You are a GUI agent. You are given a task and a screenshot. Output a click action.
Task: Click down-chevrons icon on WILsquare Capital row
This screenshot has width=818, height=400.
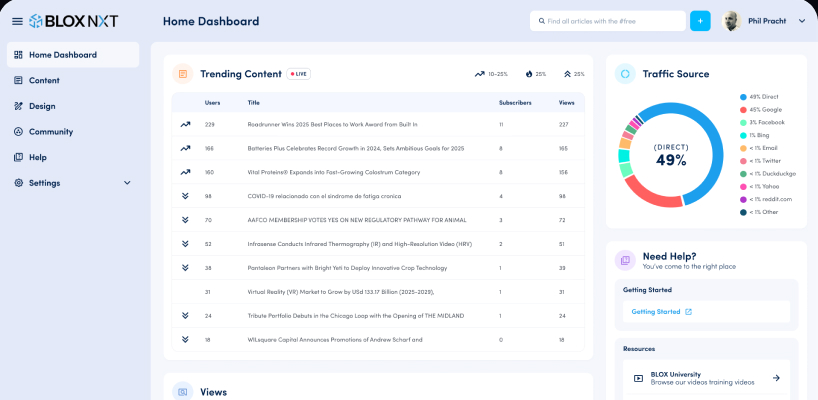coord(185,340)
